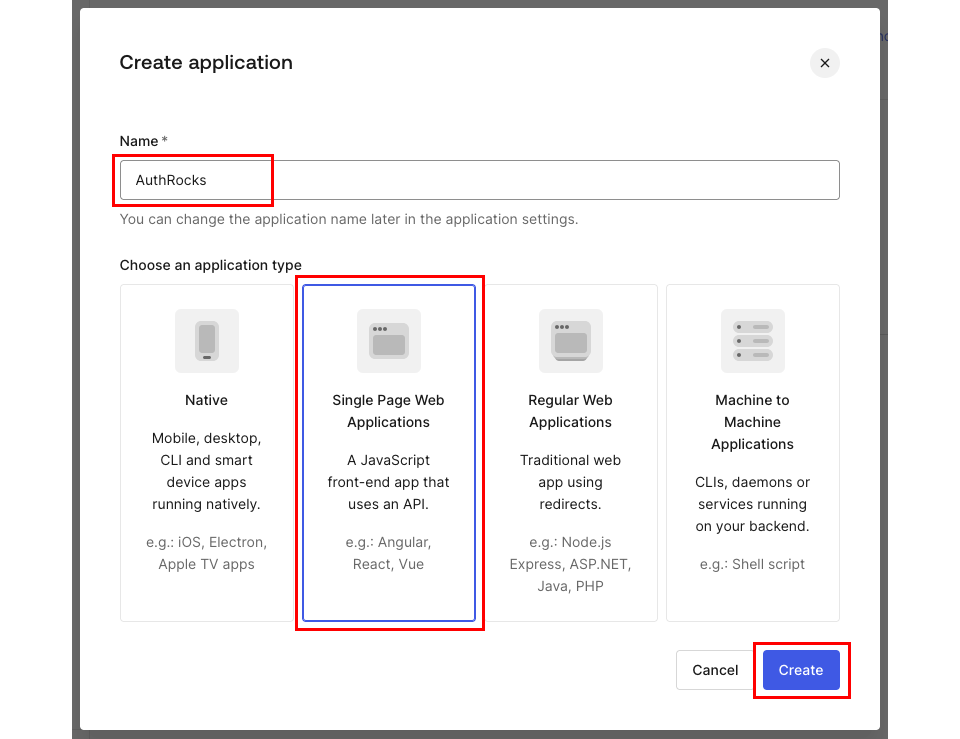This screenshot has width=960, height=739.
Task: Pick Regular Web Applications type title
Action: pyautogui.click(x=571, y=411)
